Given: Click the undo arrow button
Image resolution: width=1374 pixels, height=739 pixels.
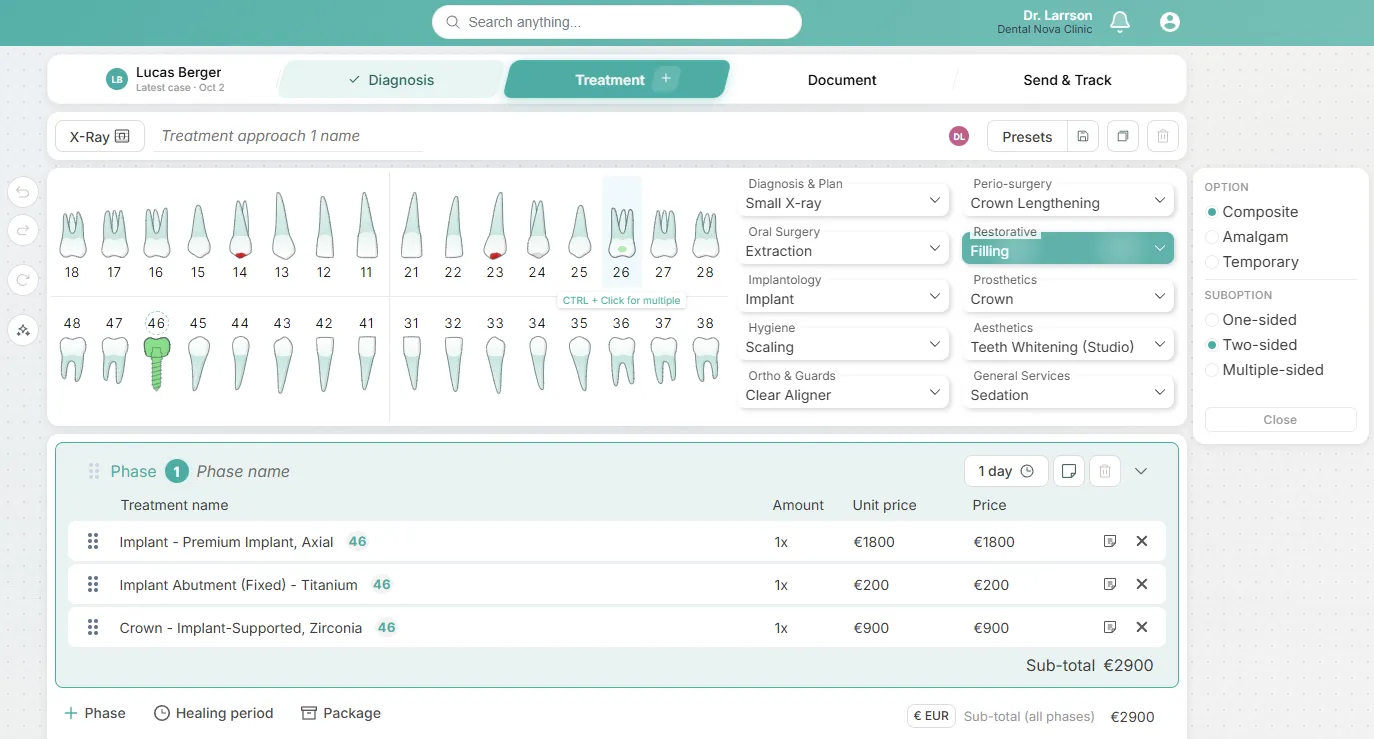Looking at the screenshot, I should 23,192.
